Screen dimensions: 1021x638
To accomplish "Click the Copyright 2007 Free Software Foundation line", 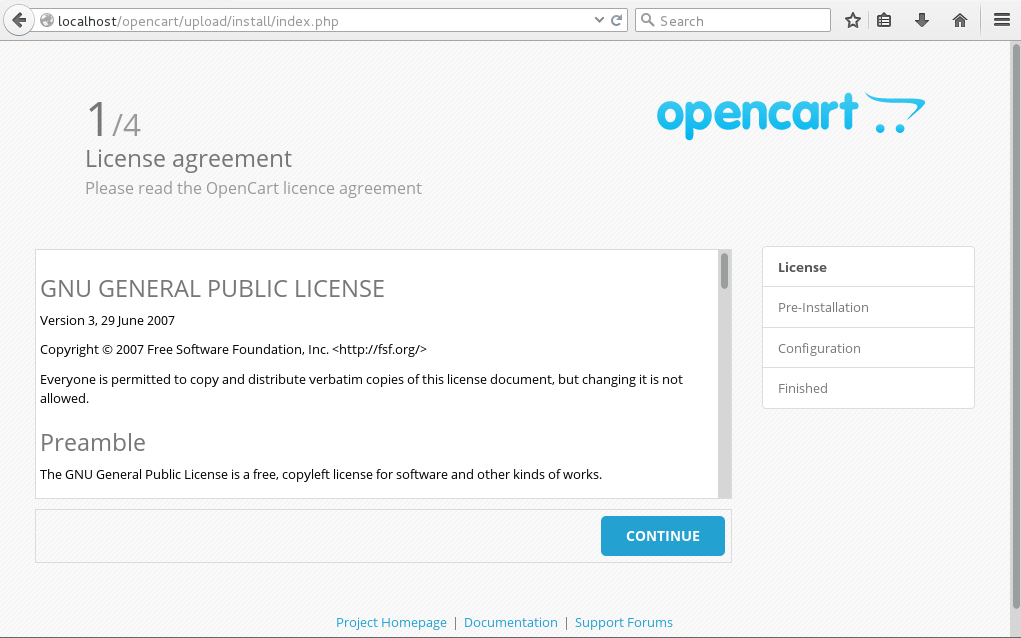I will 233,350.
